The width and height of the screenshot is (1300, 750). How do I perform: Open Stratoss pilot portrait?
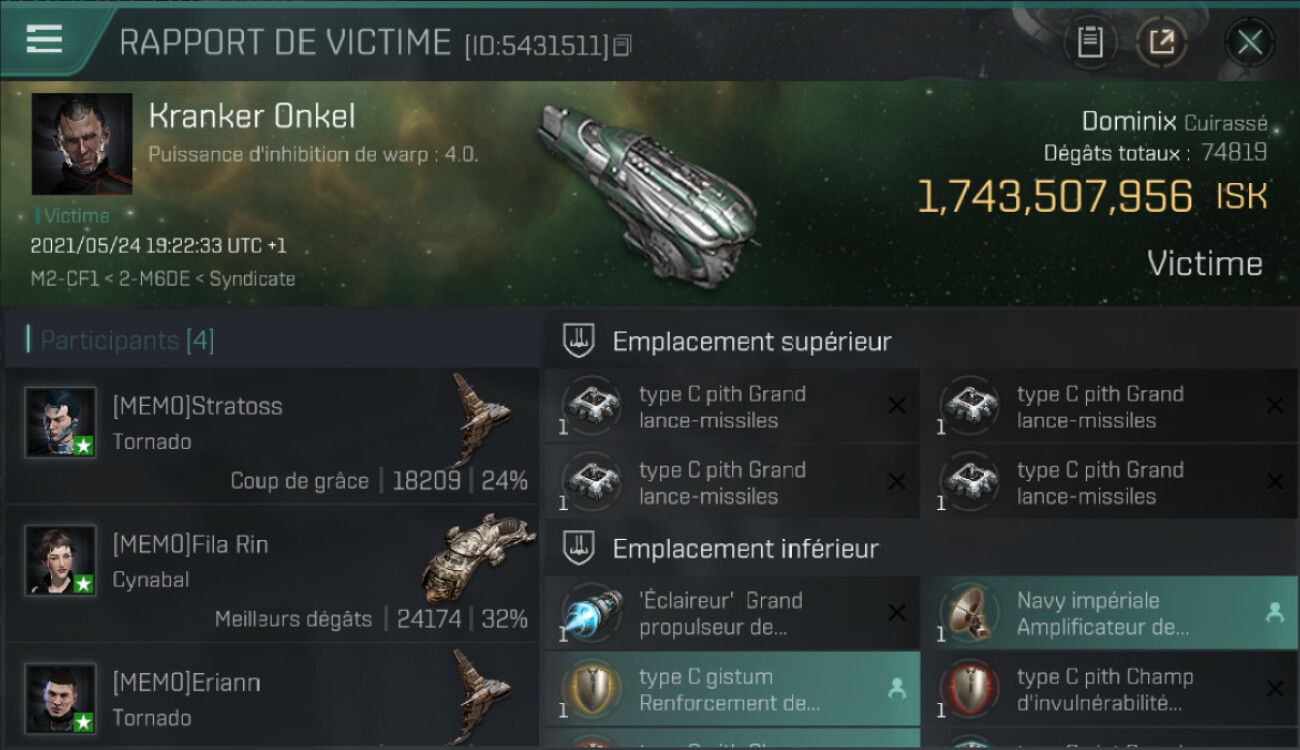click(x=61, y=422)
